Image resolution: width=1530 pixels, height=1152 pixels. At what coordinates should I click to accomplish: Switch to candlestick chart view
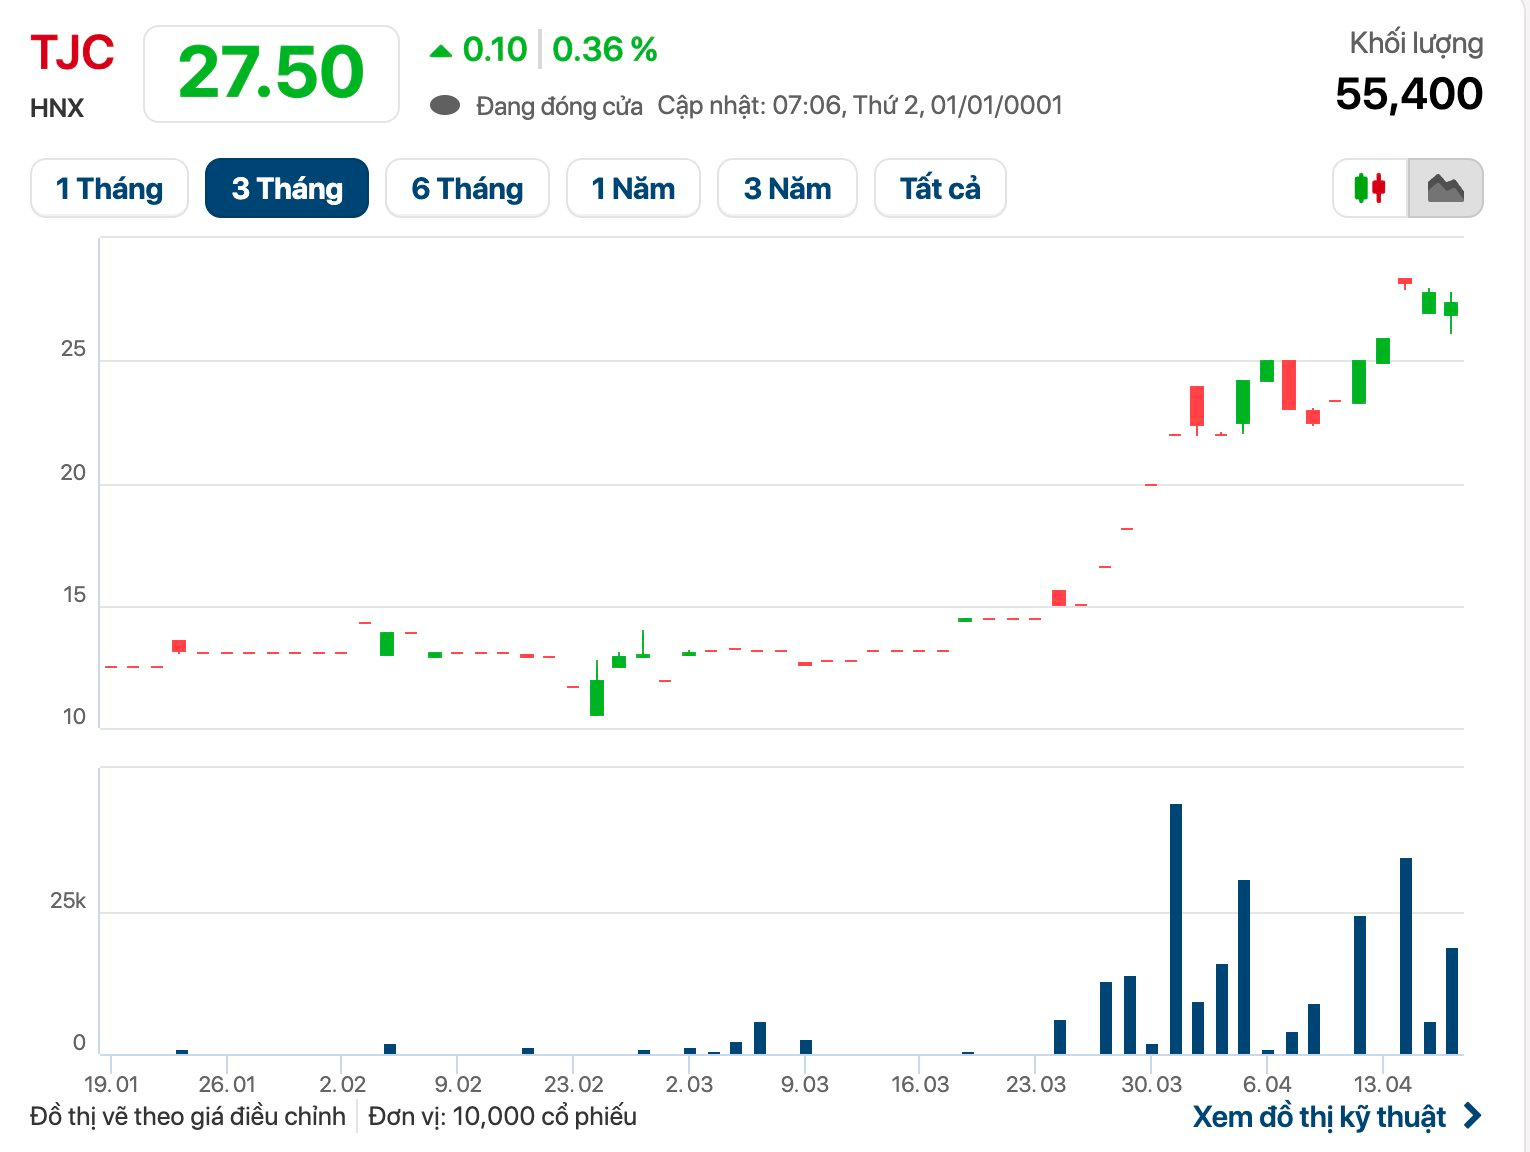(x=1370, y=188)
